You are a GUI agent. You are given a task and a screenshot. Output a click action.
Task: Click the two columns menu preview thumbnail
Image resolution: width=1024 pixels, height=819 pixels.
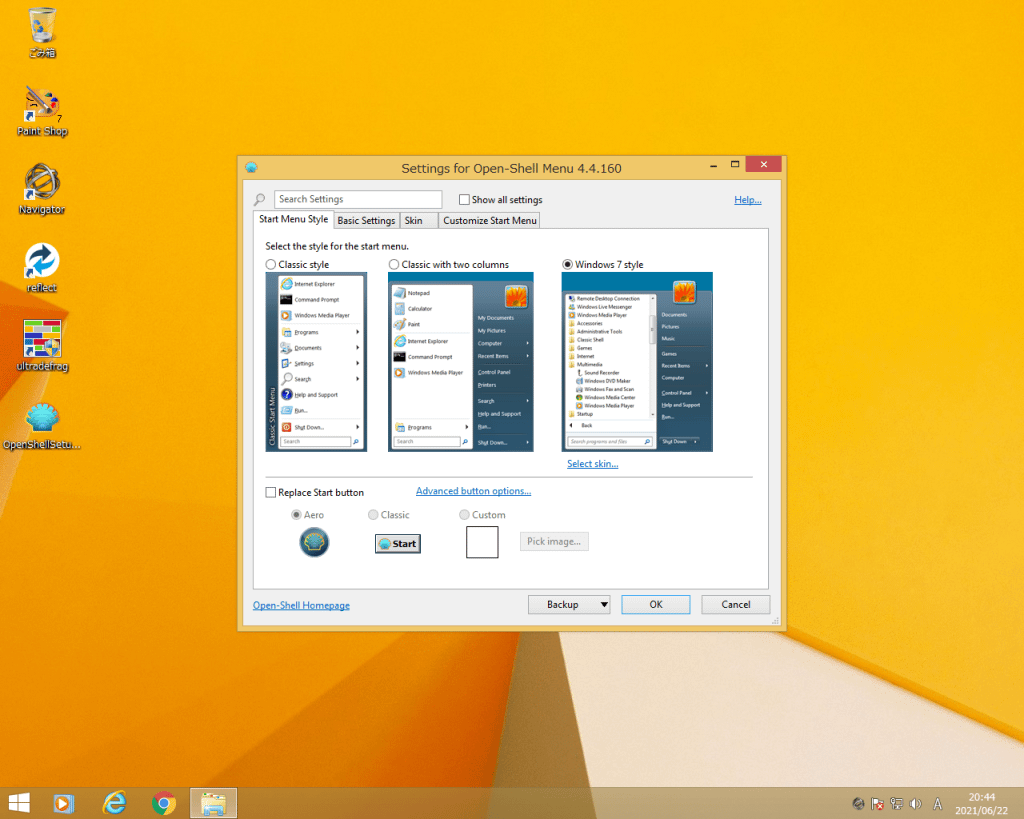[460, 362]
